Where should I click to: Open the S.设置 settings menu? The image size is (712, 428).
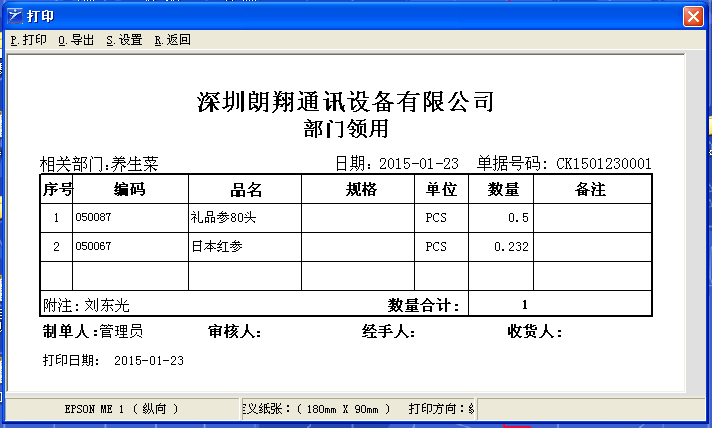click(124, 41)
